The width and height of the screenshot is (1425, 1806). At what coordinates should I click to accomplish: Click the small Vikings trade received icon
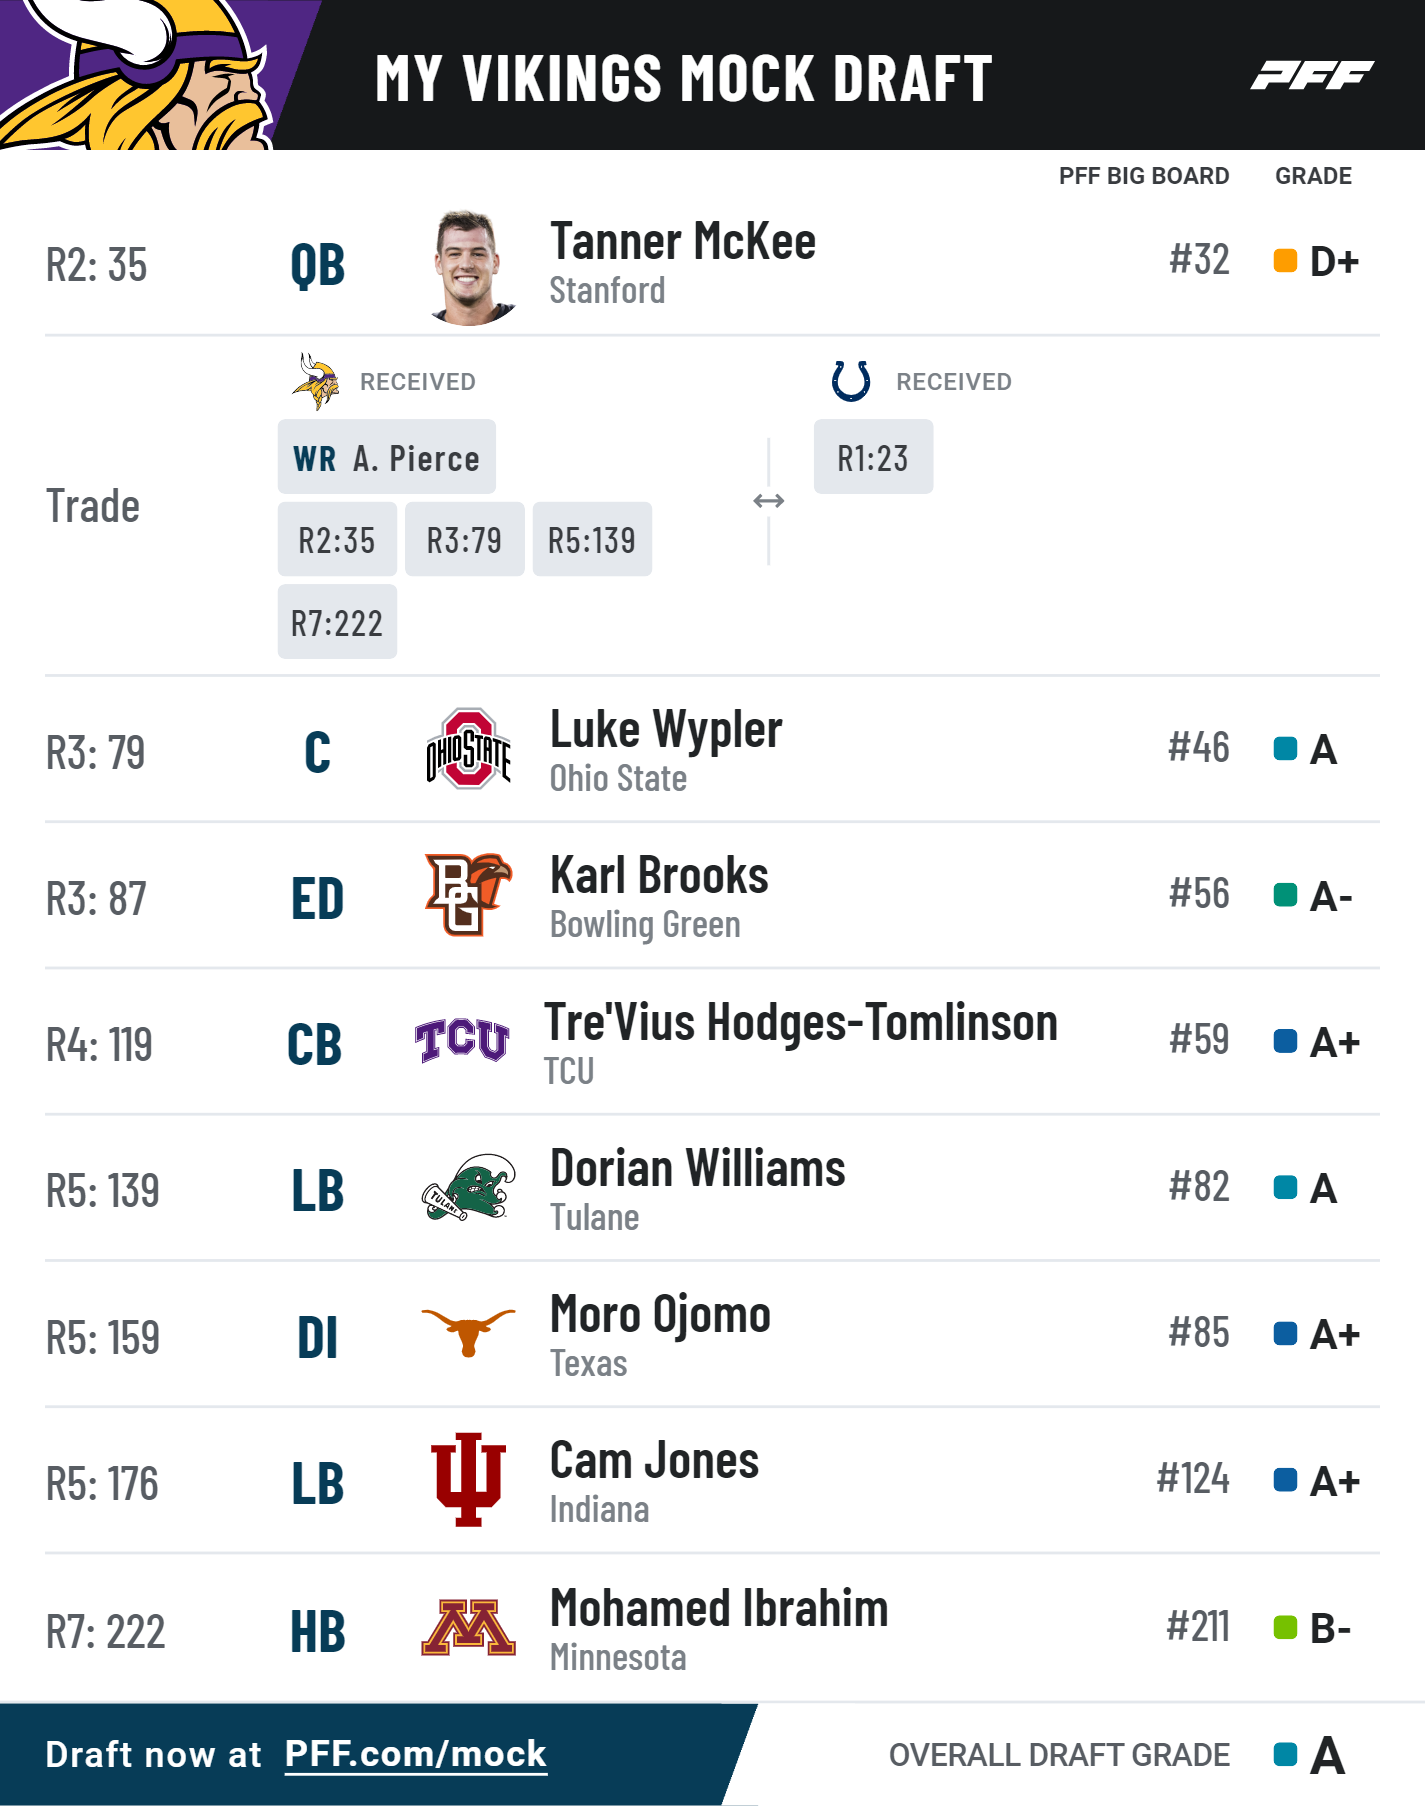(x=316, y=381)
